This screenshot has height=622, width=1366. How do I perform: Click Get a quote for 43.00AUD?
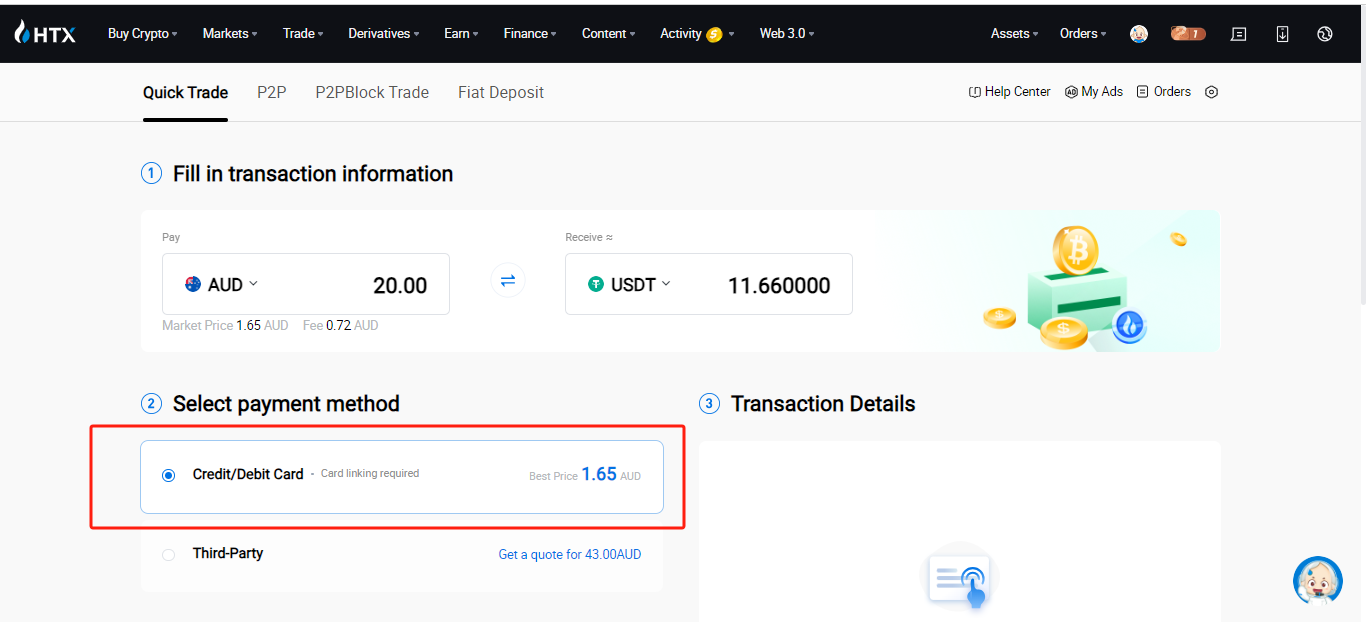[x=569, y=554]
